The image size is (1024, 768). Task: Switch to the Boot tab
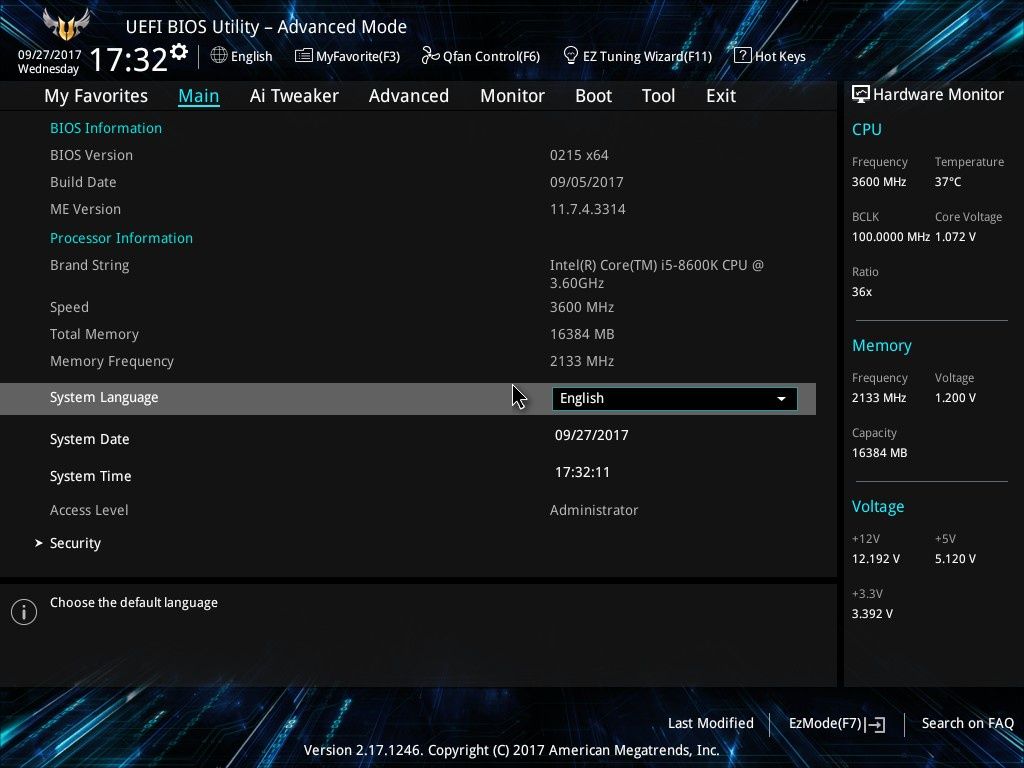pos(593,96)
